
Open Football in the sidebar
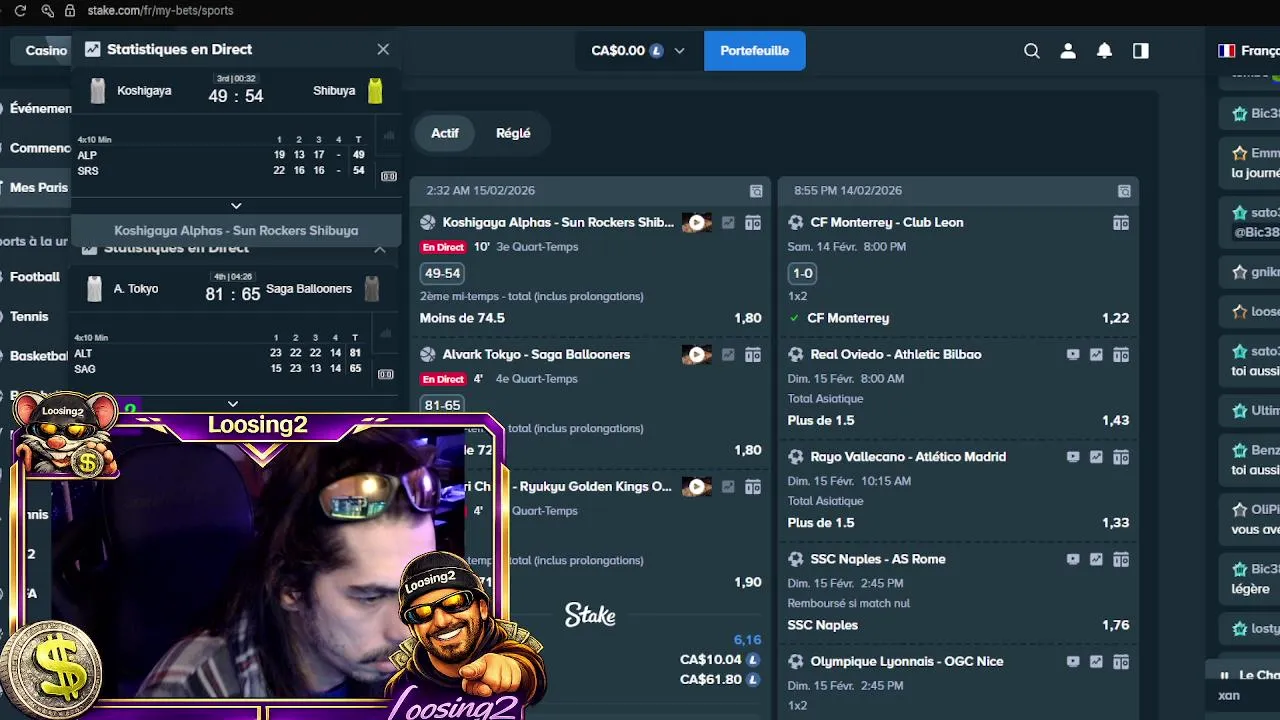click(x=35, y=277)
